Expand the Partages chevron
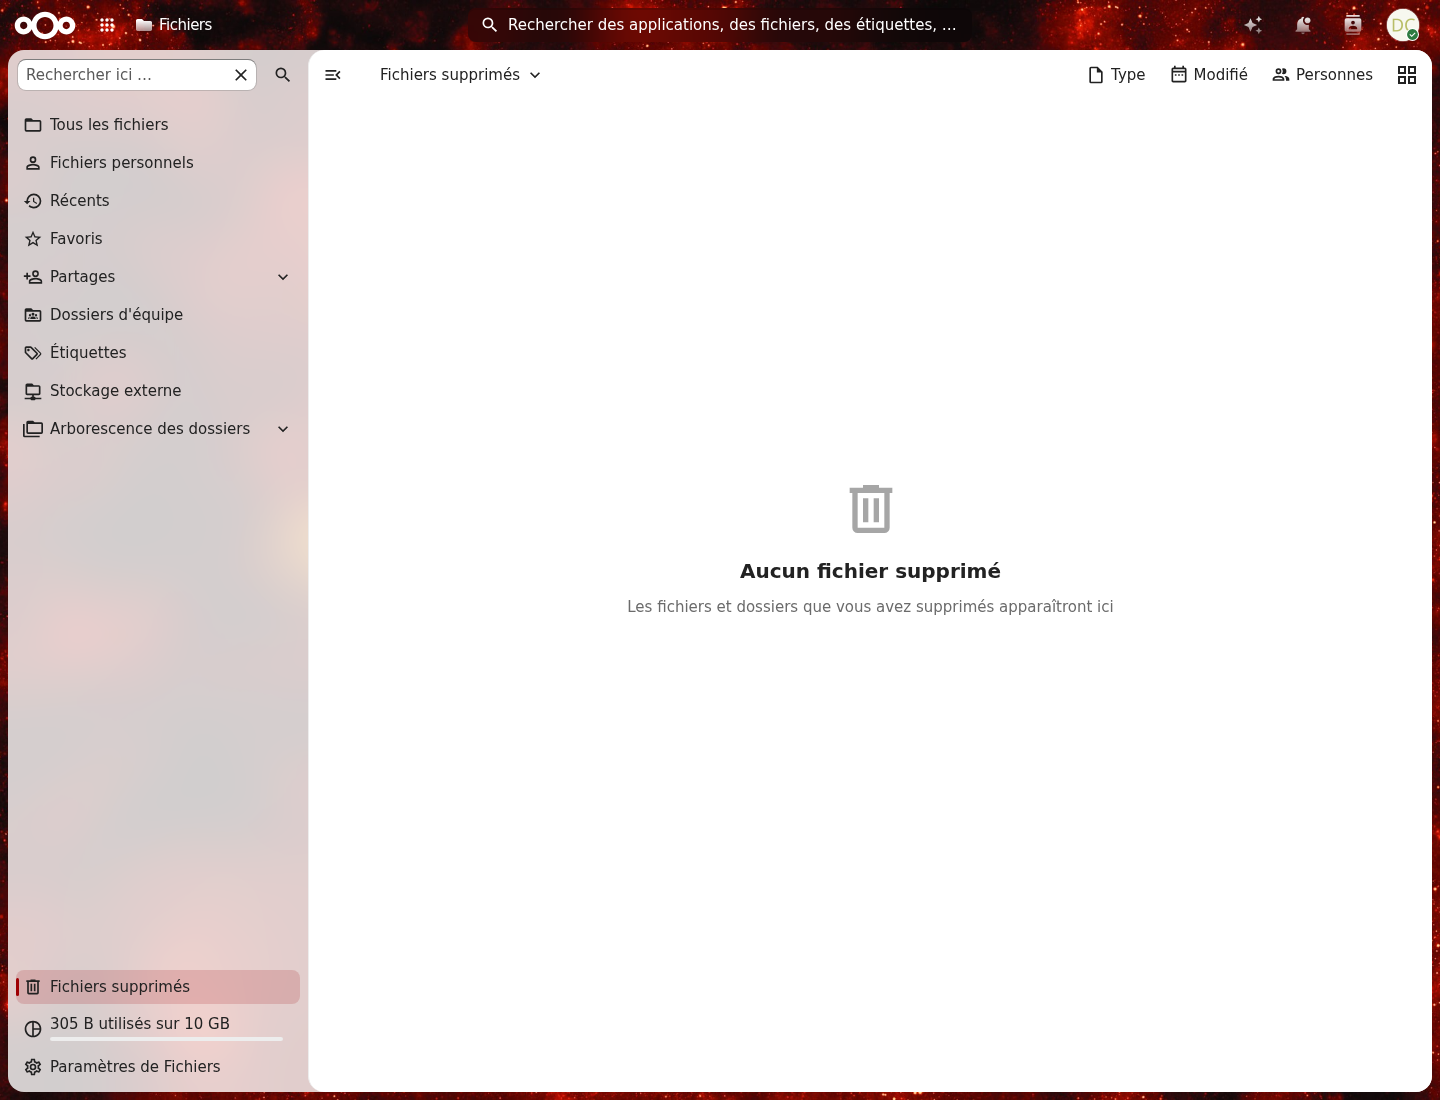The height and width of the screenshot is (1100, 1440). tap(283, 277)
